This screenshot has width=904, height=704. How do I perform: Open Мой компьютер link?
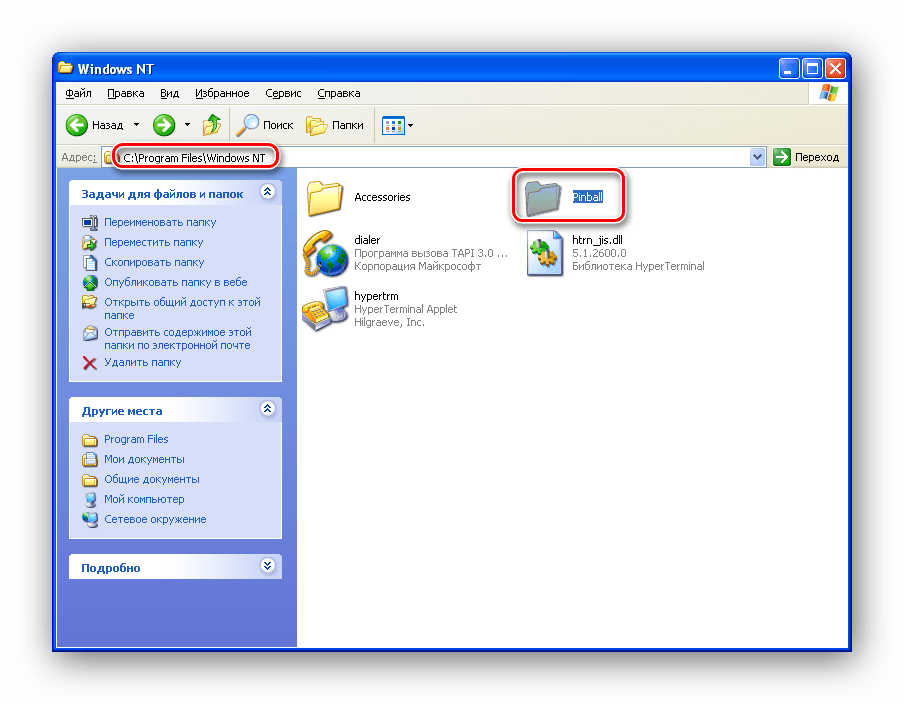144,499
